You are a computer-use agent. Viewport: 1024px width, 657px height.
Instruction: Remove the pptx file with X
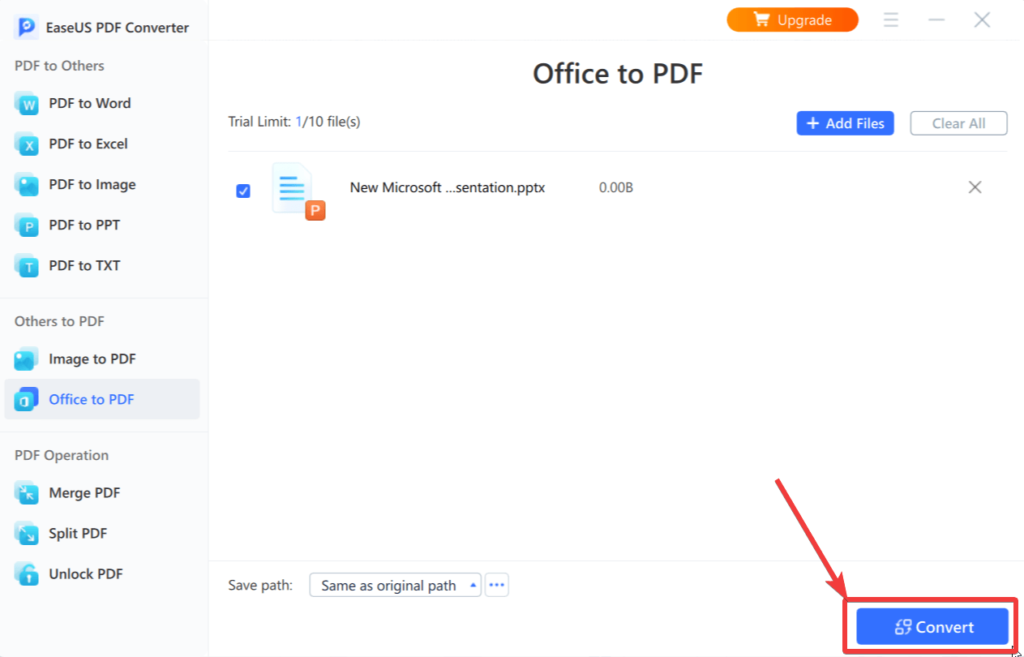click(x=975, y=187)
